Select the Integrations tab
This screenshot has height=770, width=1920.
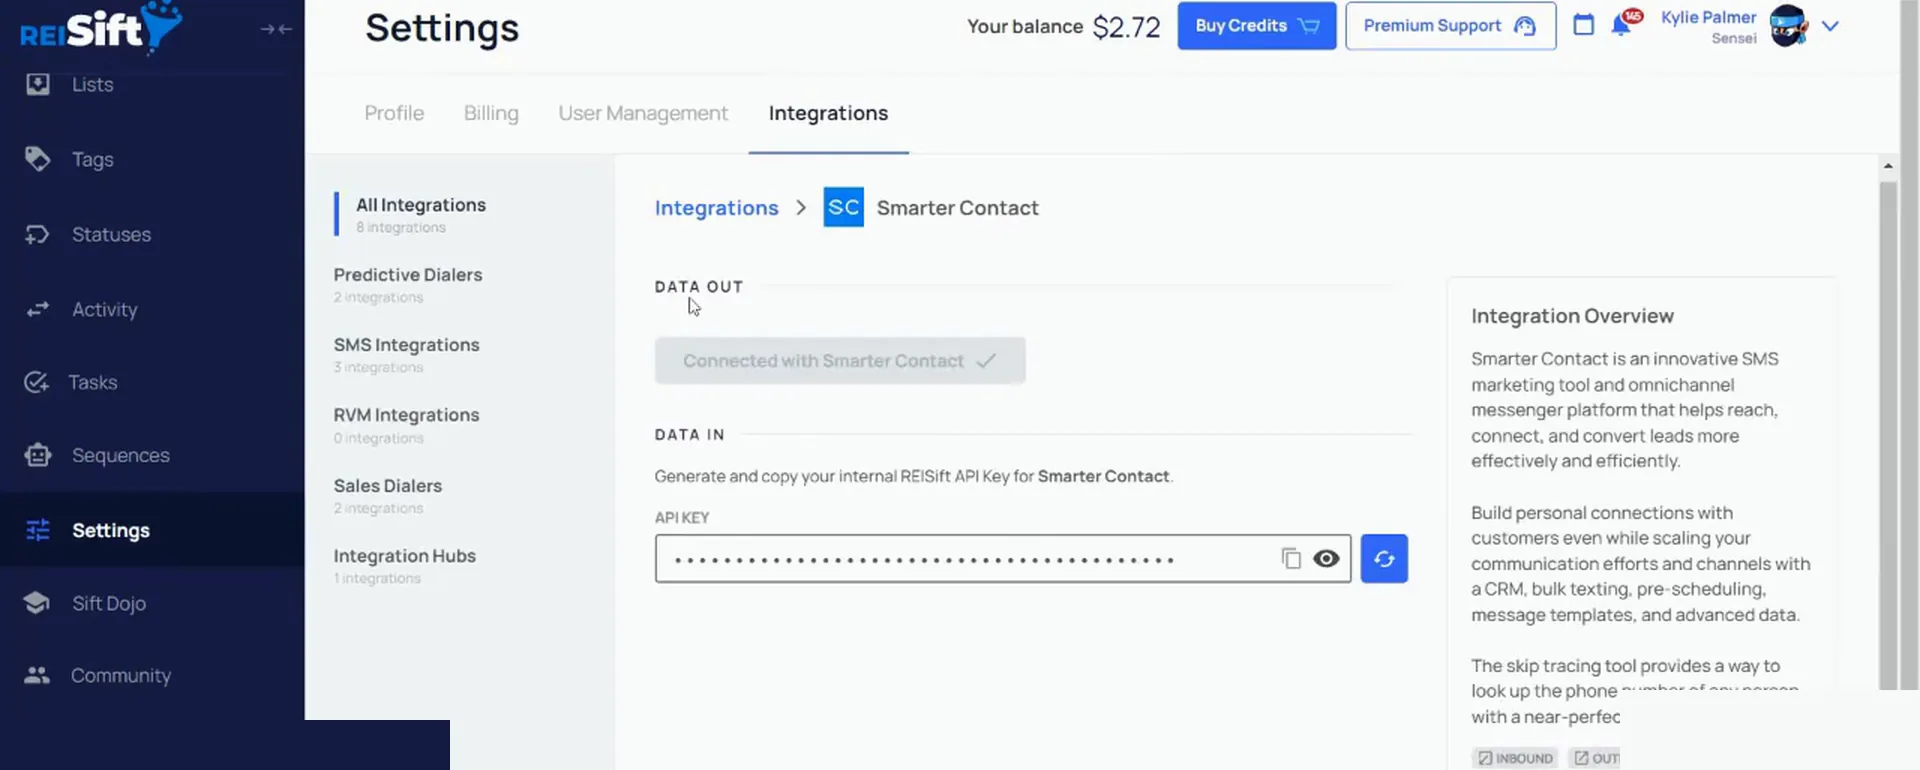828,114
